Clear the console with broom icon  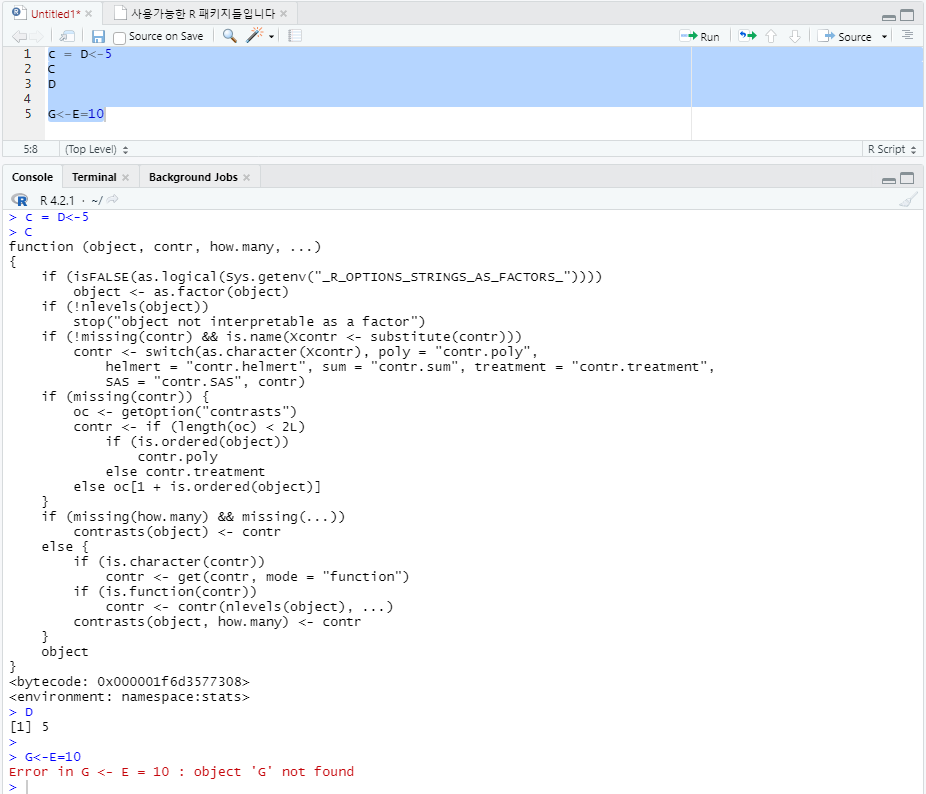(x=908, y=200)
